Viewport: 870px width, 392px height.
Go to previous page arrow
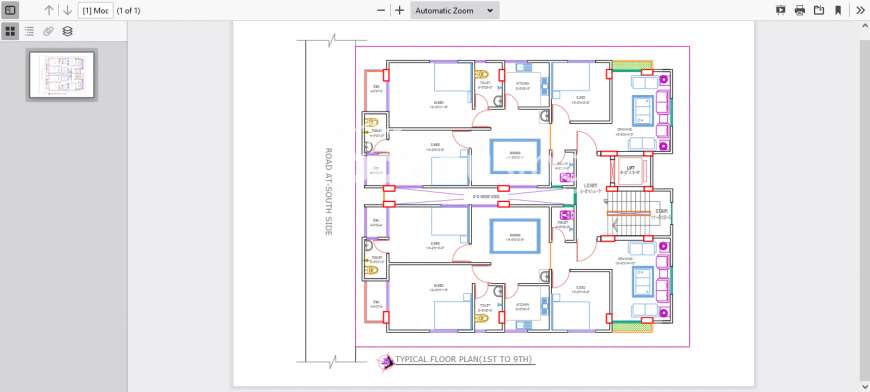click(49, 10)
